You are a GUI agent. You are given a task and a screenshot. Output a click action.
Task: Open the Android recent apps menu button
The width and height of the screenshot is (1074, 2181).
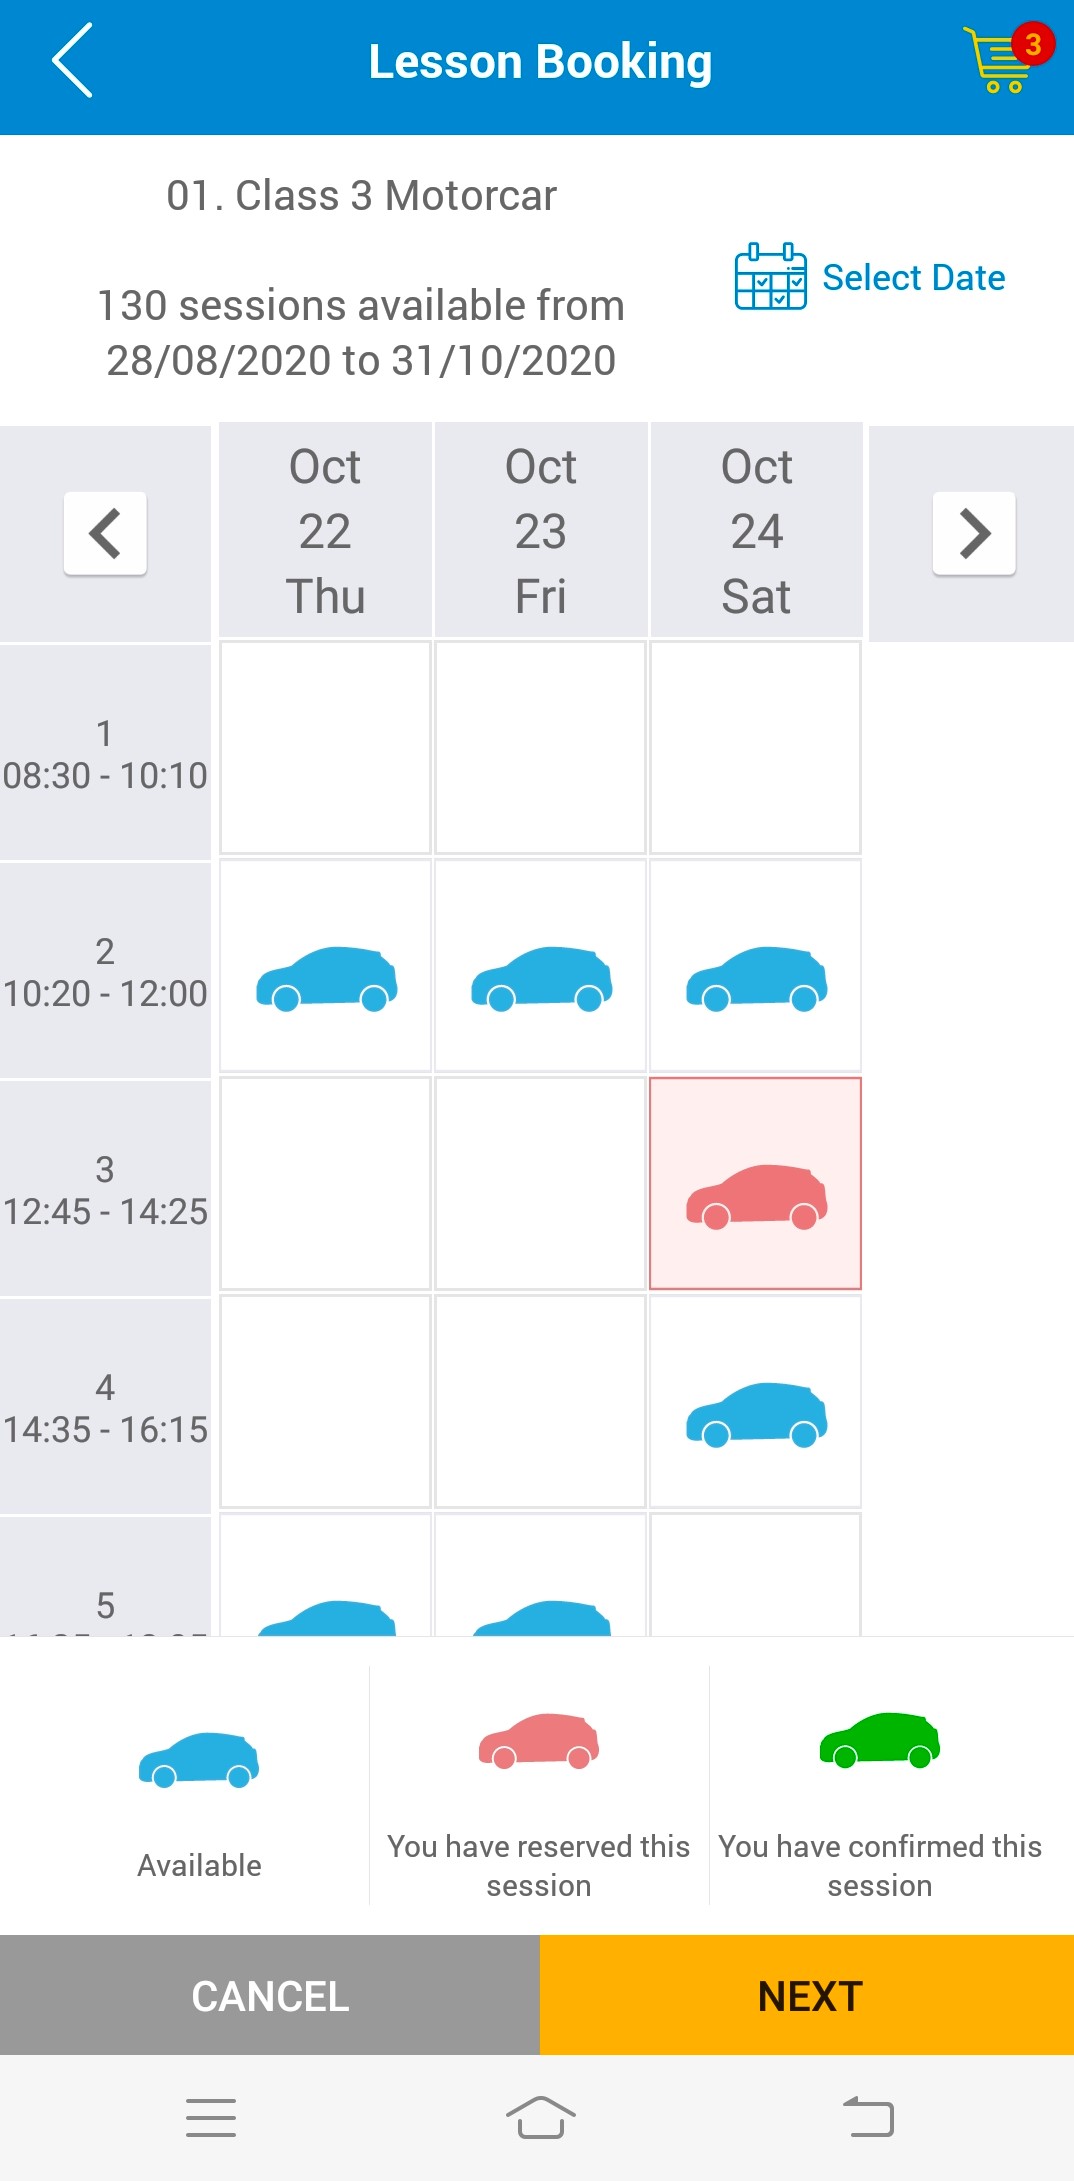[x=211, y=2117]
